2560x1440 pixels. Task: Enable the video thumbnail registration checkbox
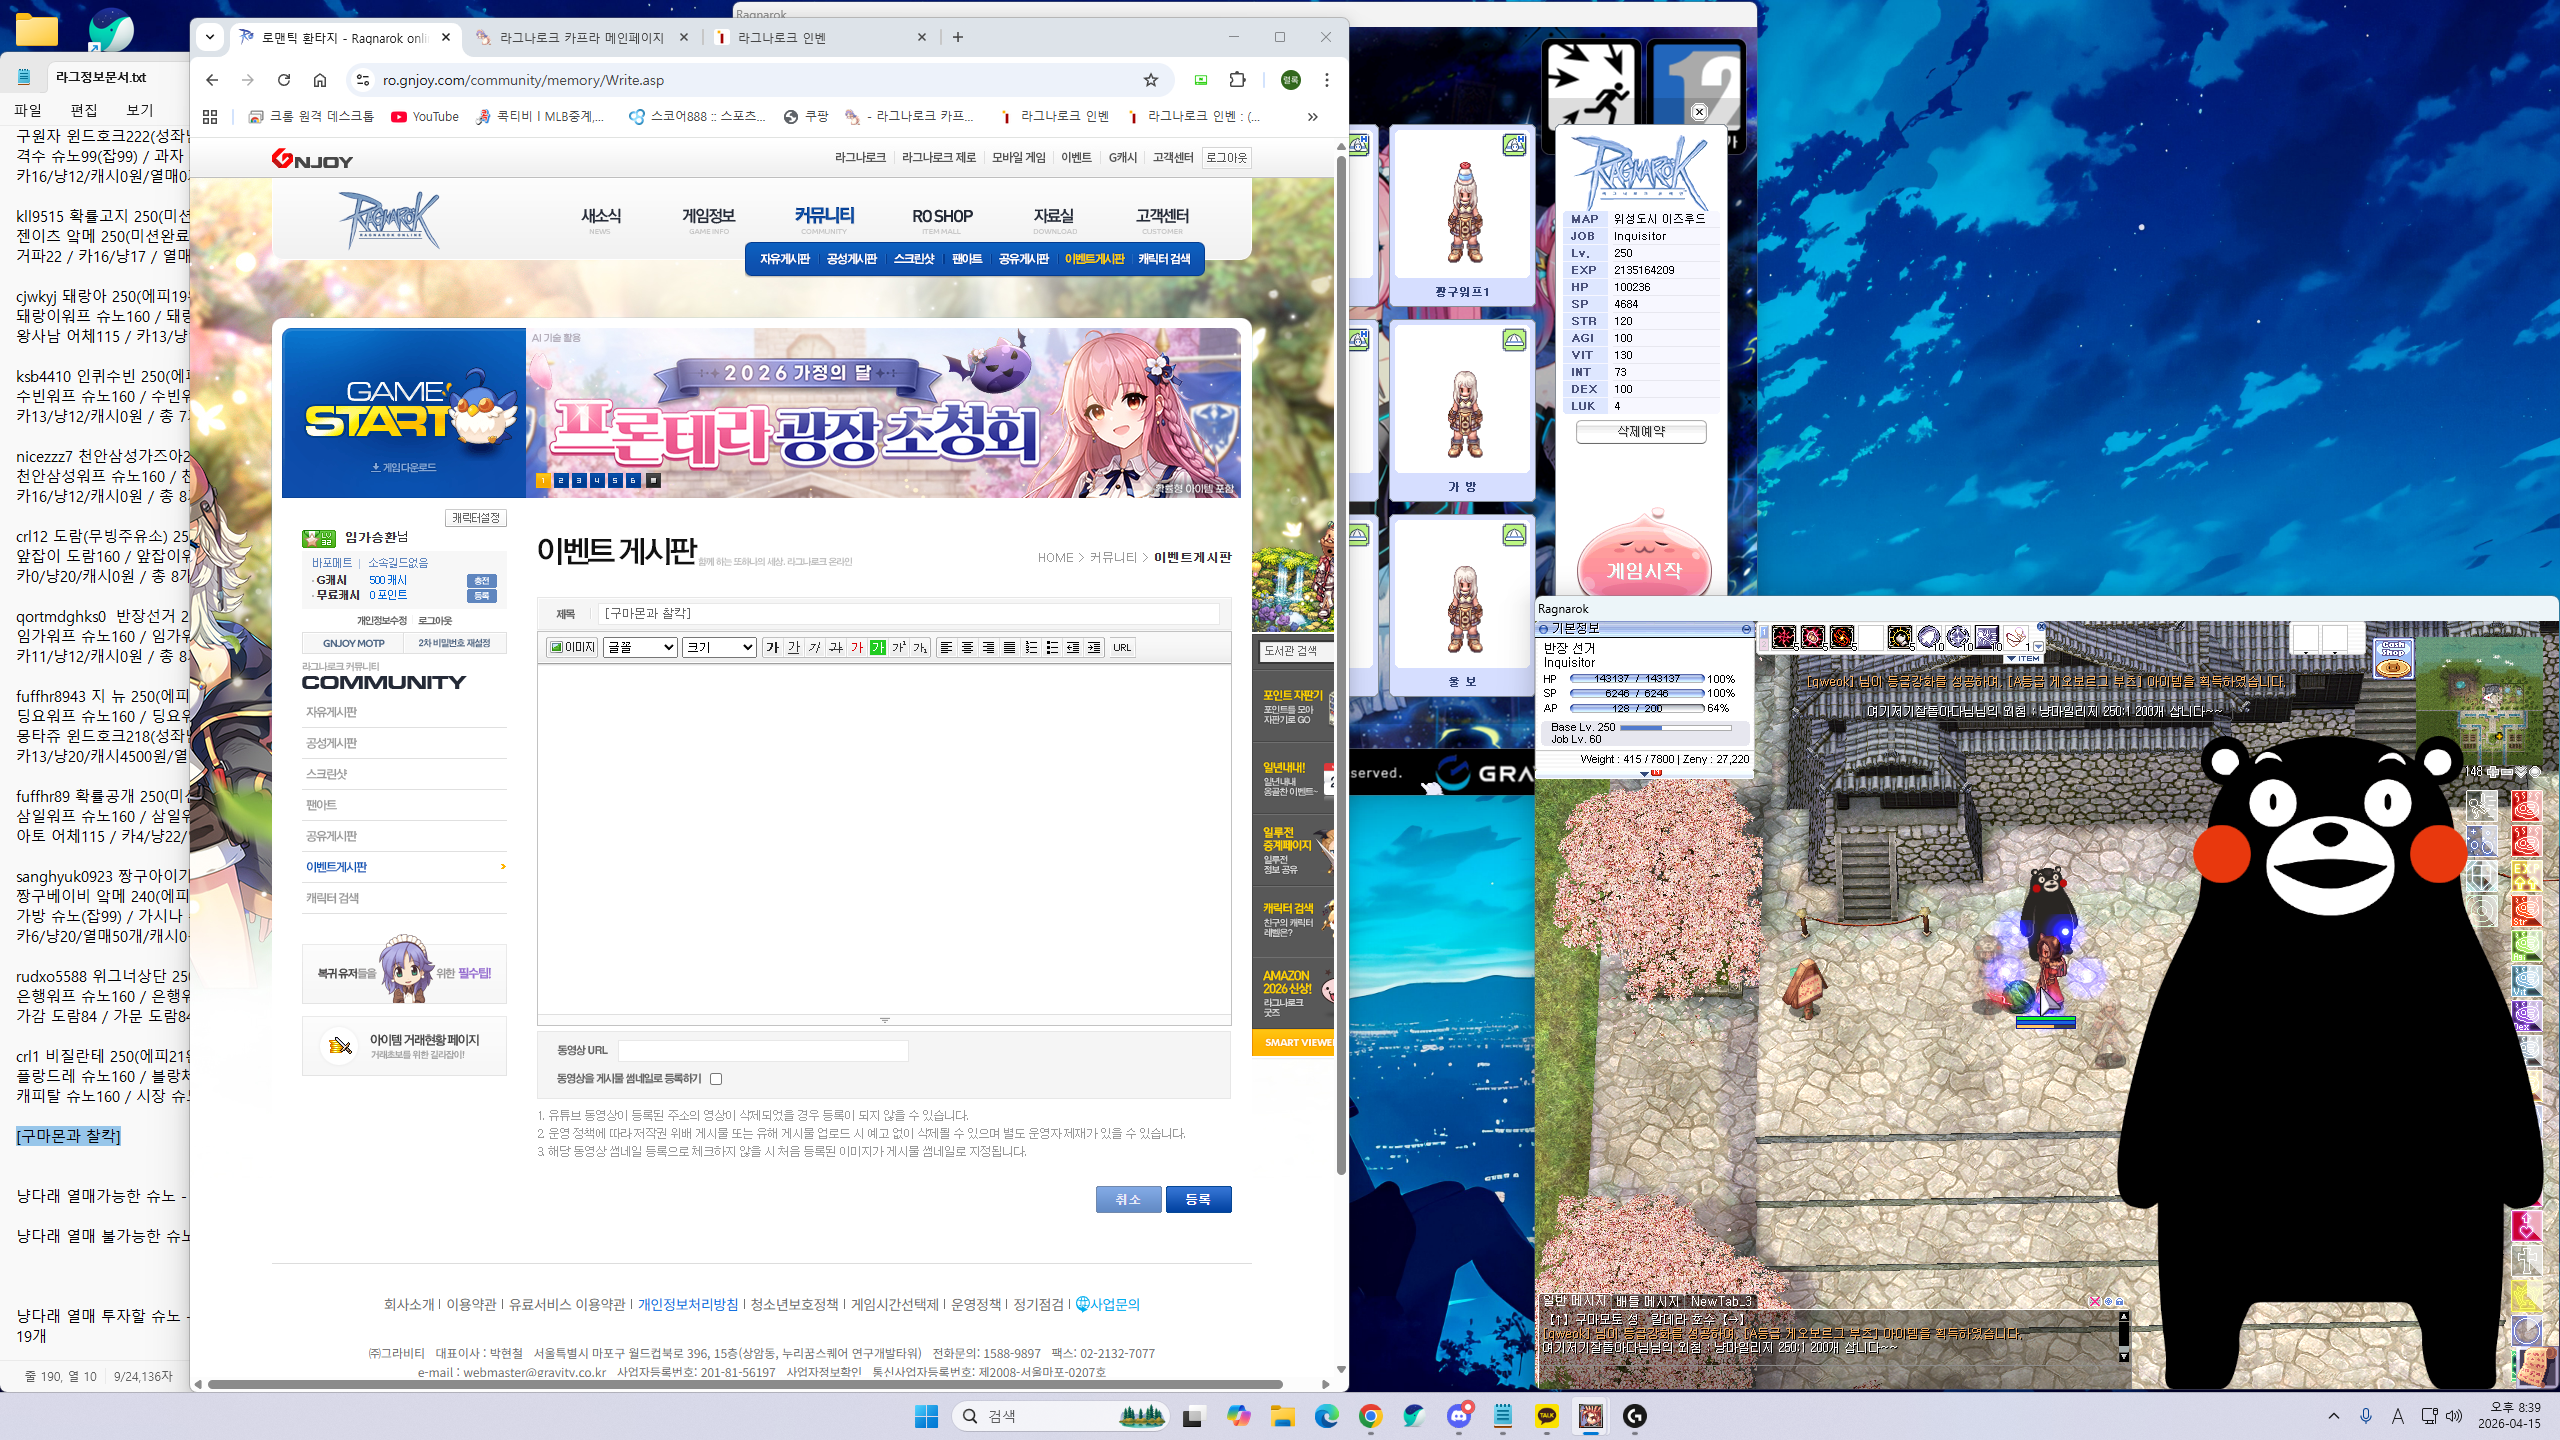coord(716,1079)
